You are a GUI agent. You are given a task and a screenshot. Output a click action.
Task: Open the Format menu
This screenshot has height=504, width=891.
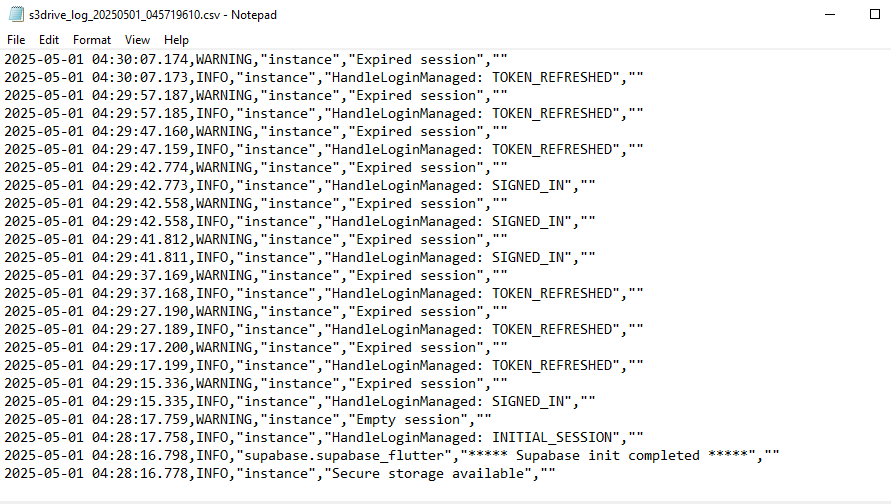(x=91, y=40)
